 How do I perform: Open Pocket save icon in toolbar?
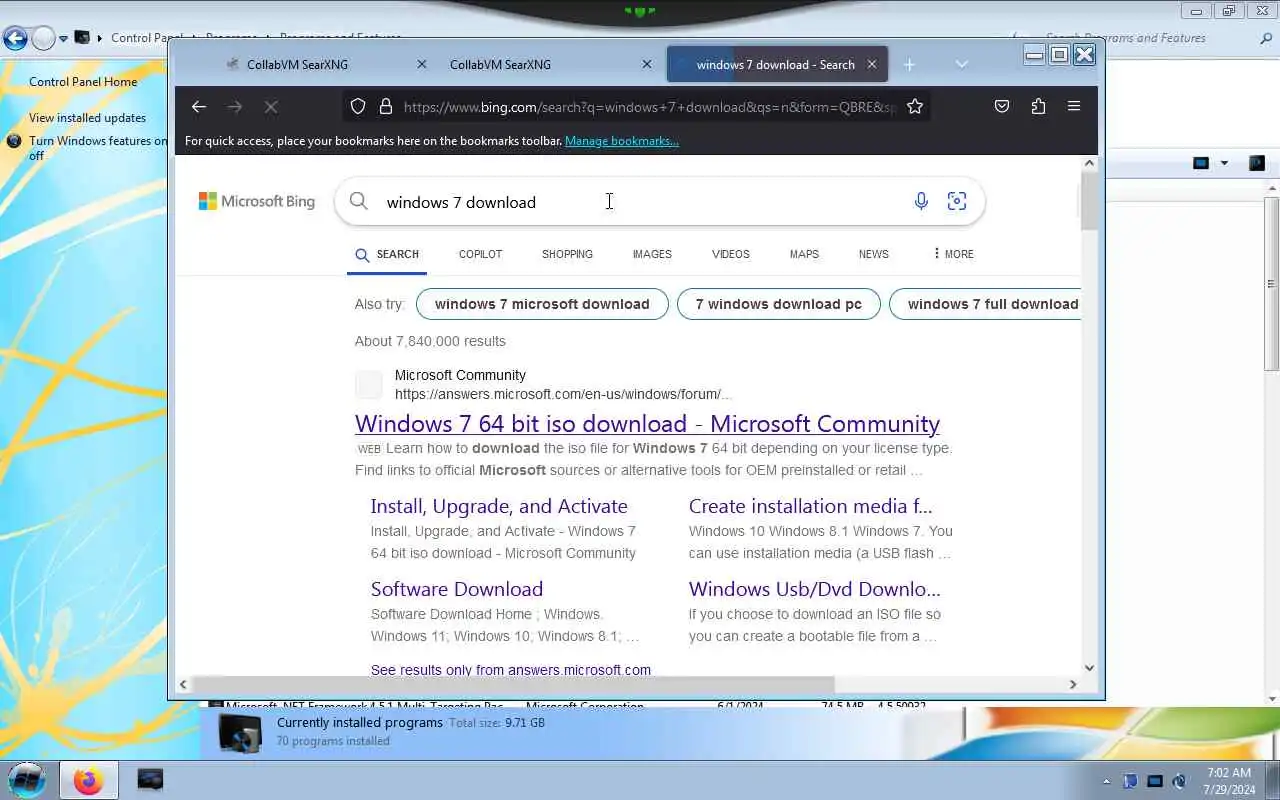[x=1002, y=107]
